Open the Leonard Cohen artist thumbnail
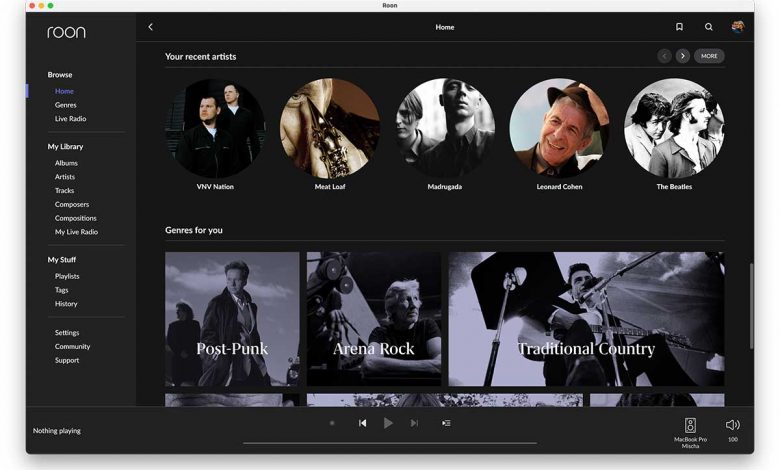 [559, 128]
